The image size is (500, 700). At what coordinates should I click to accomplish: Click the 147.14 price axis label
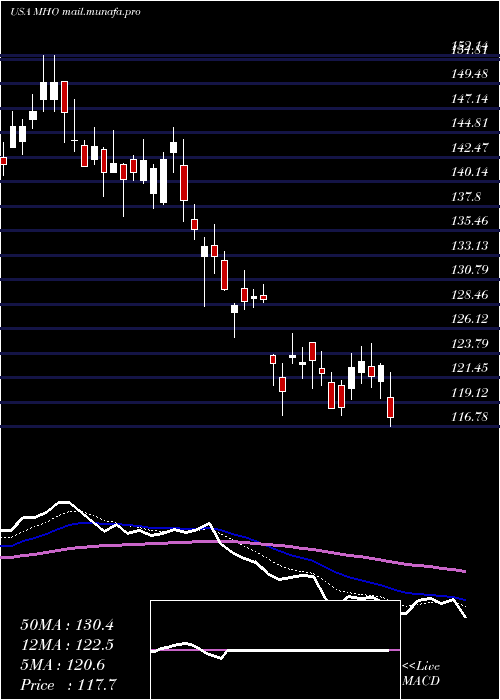coord(469,98)
